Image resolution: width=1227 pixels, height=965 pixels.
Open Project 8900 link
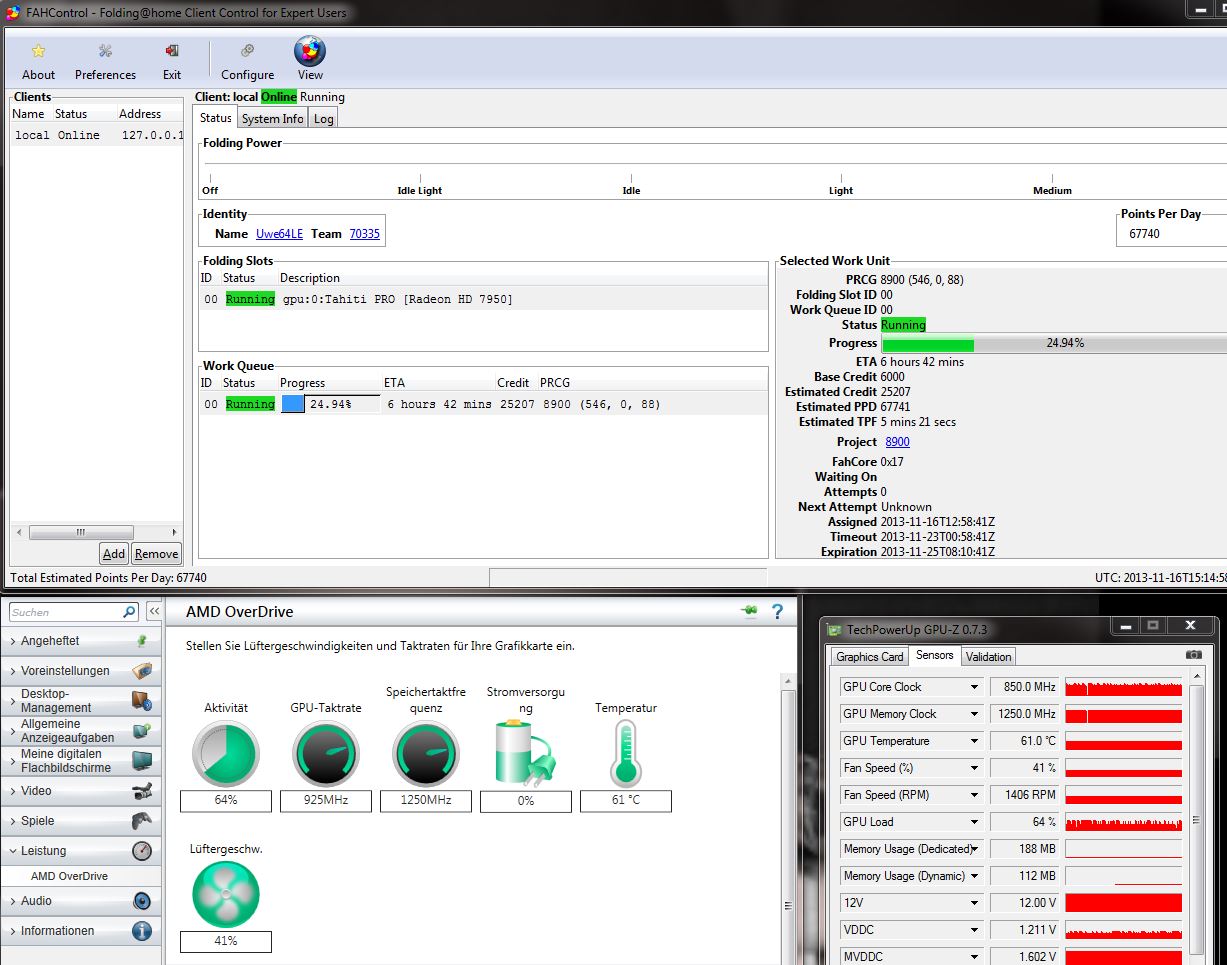click(897, 442)
